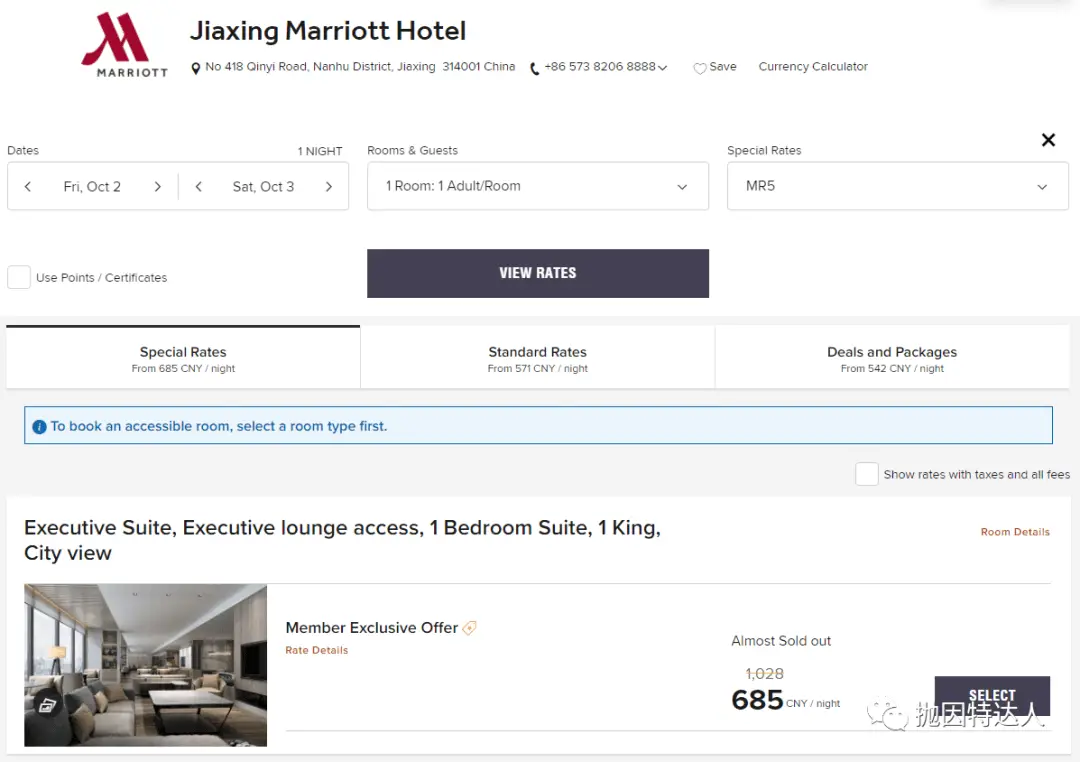Enable Use Points / Certificates checkbox

[19, 278]
